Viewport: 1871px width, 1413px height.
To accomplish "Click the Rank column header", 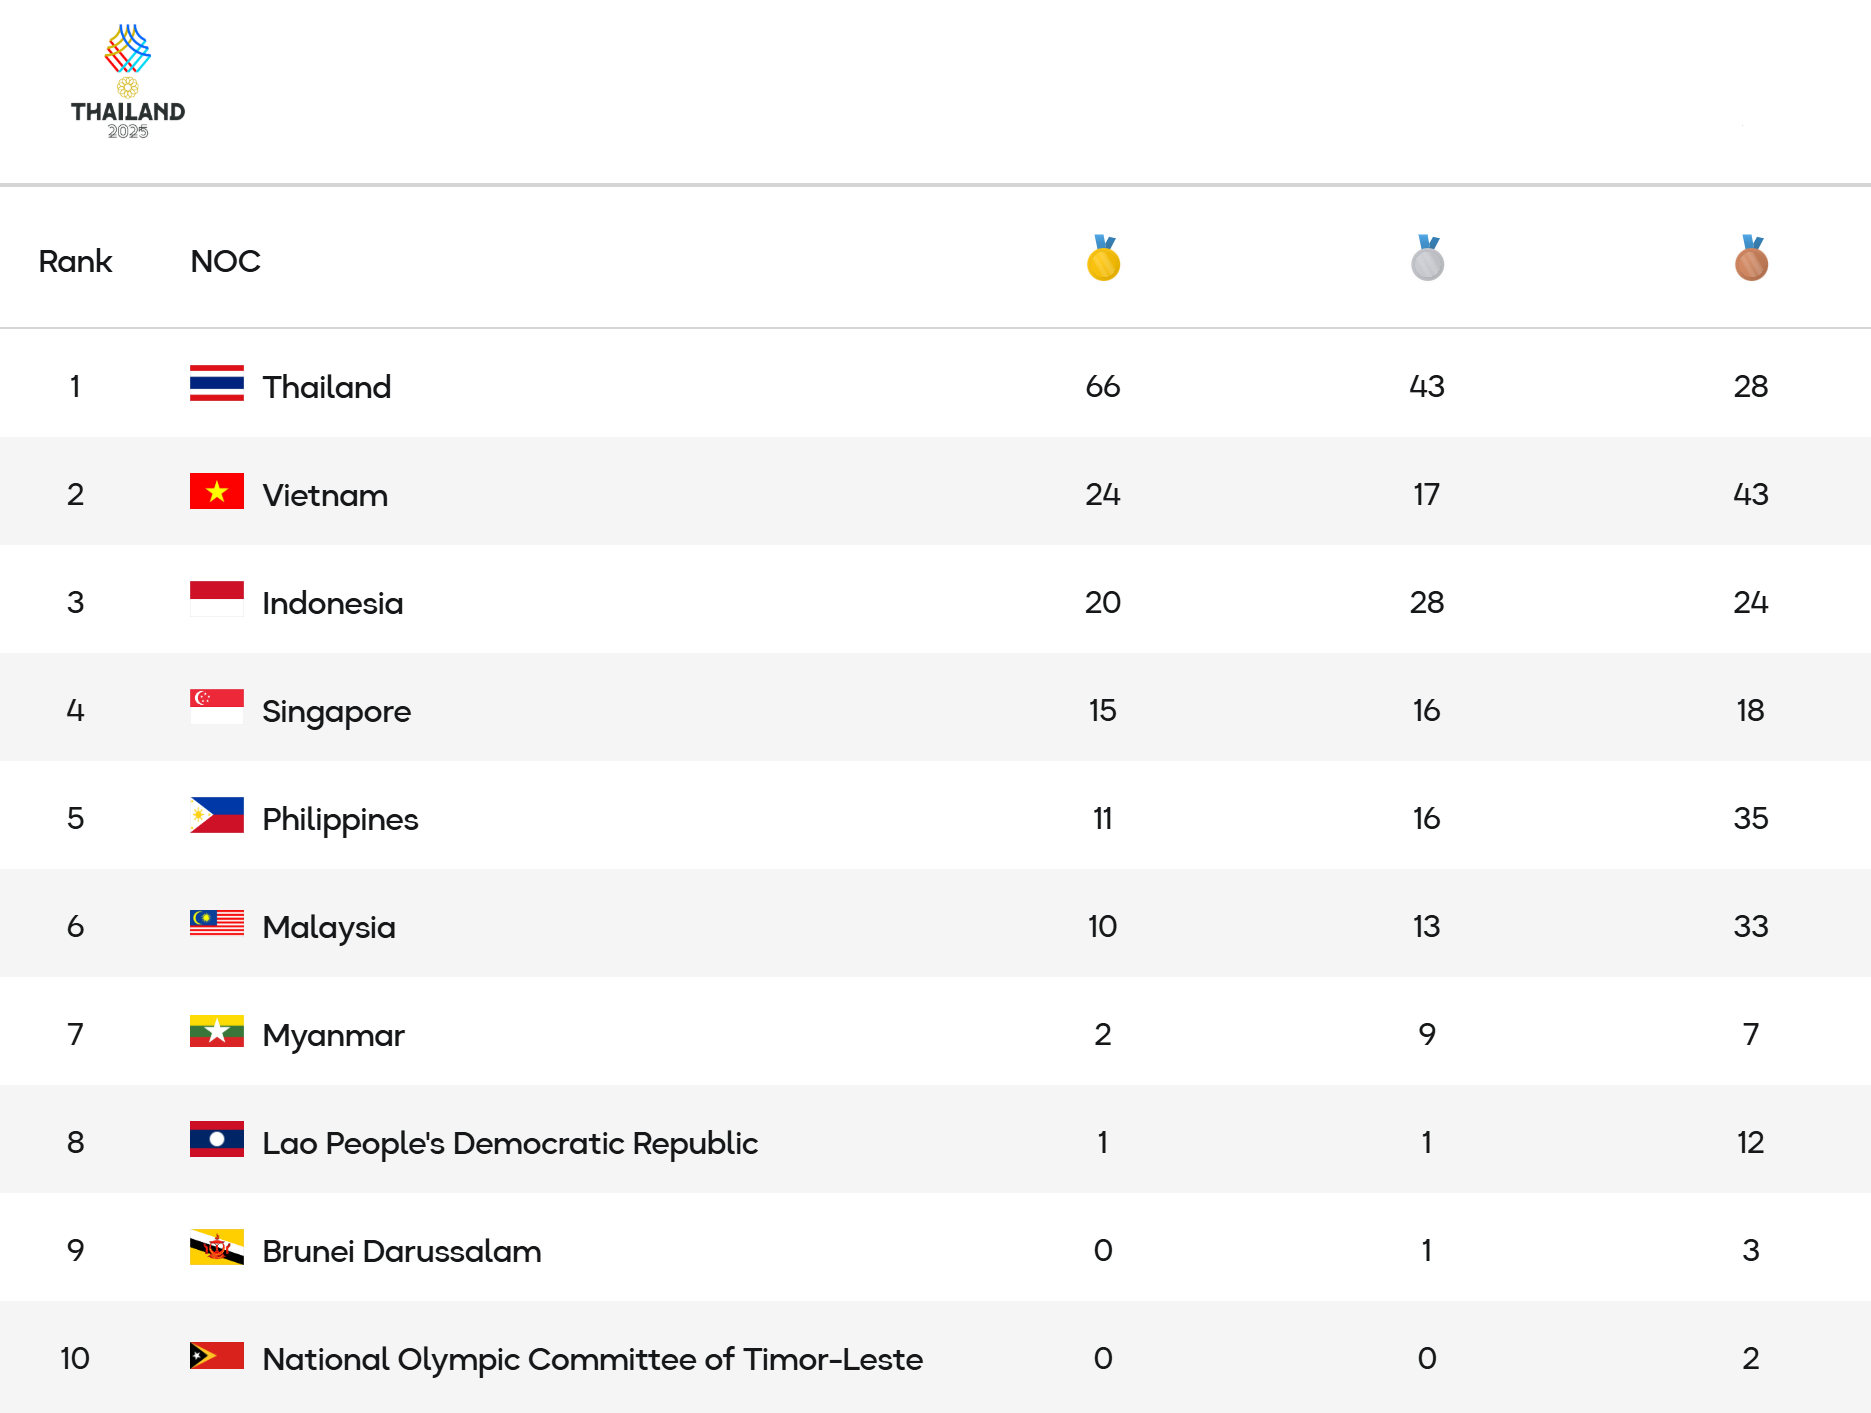I will coord(75,261).
